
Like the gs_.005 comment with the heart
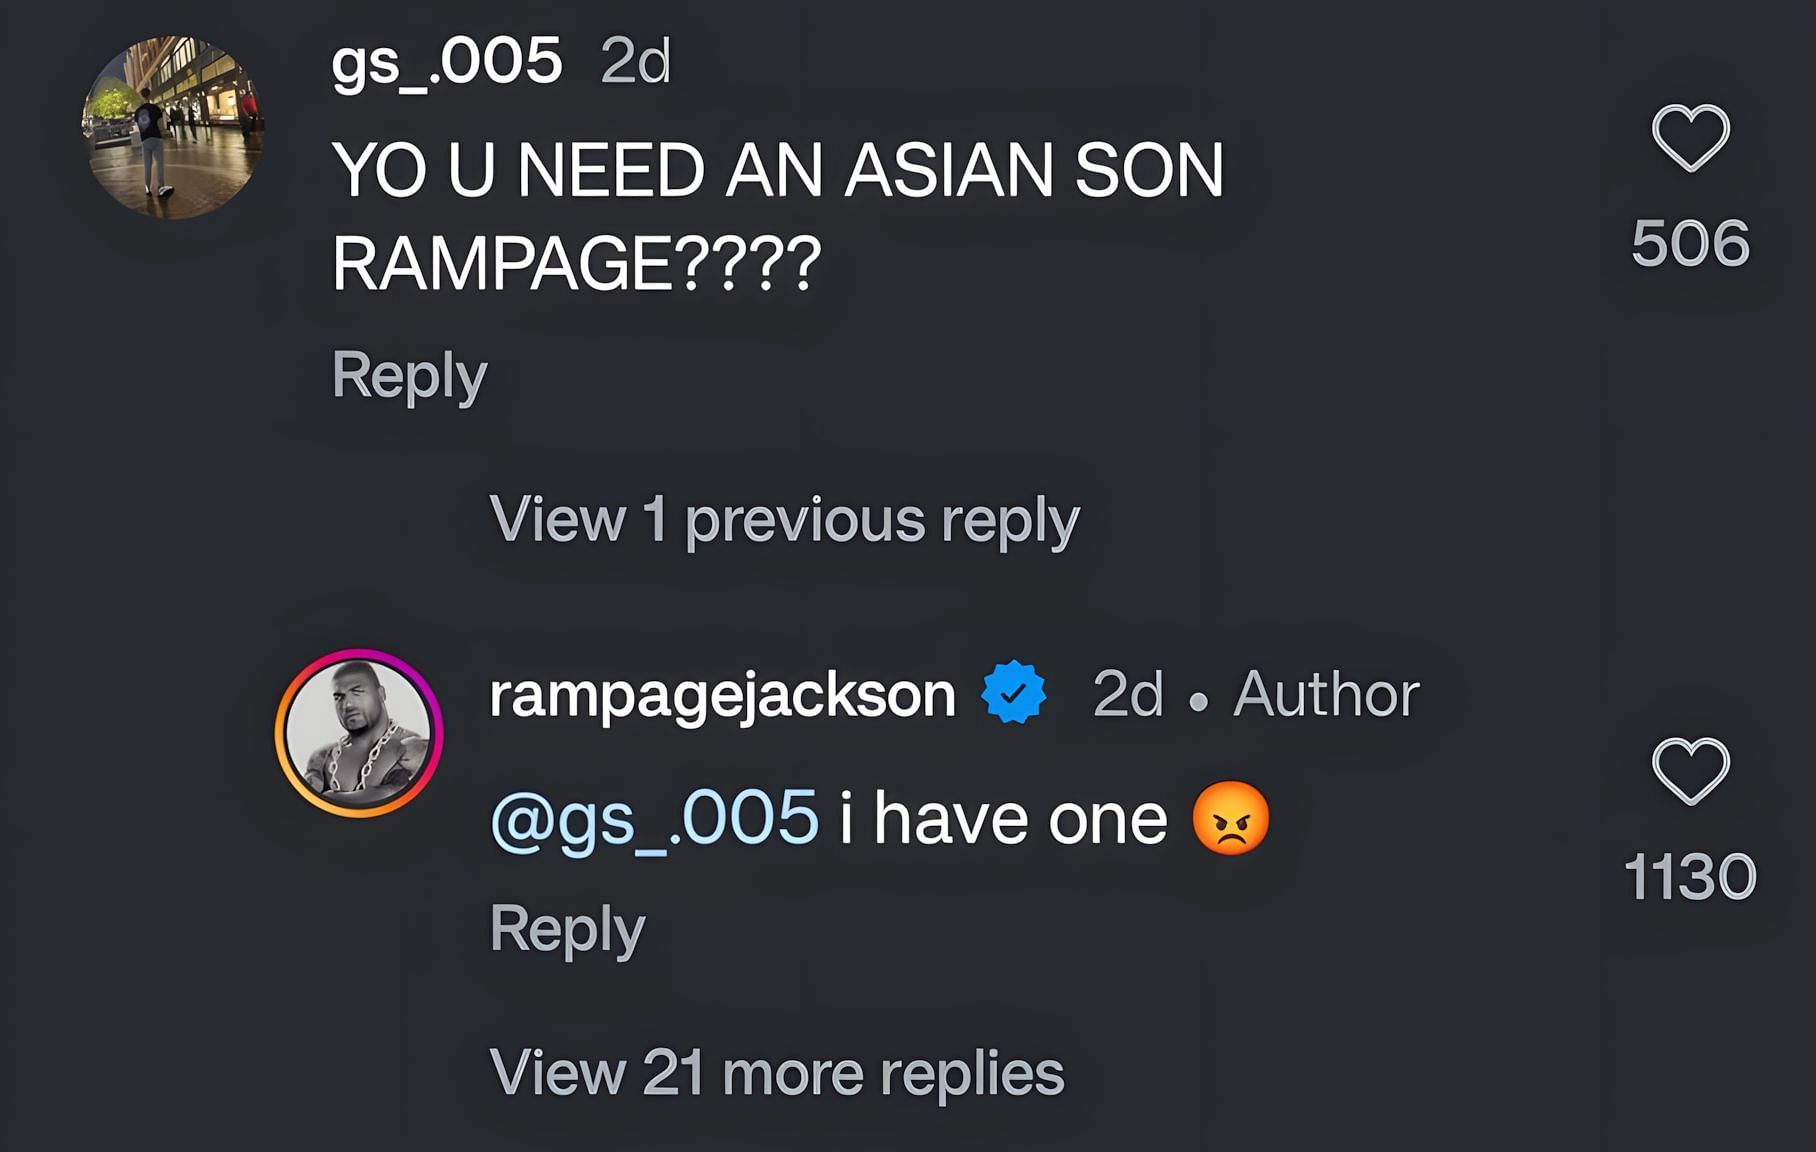1691,138
